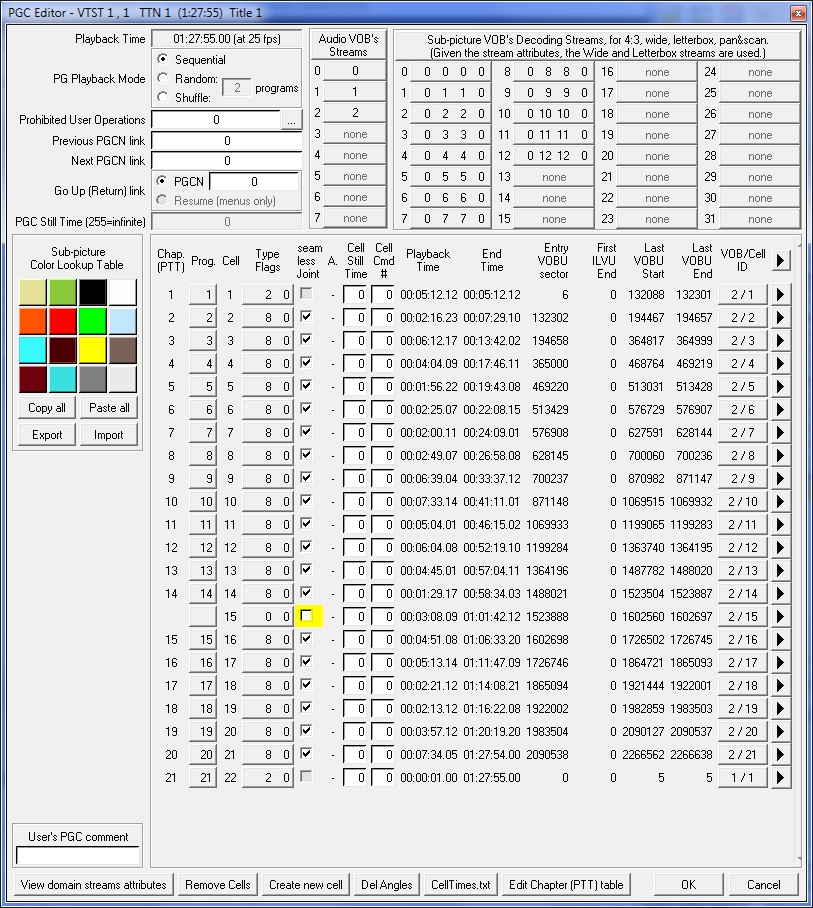
Task: Uncheck seamless joint for cell 21
Action: coord(306,753)
